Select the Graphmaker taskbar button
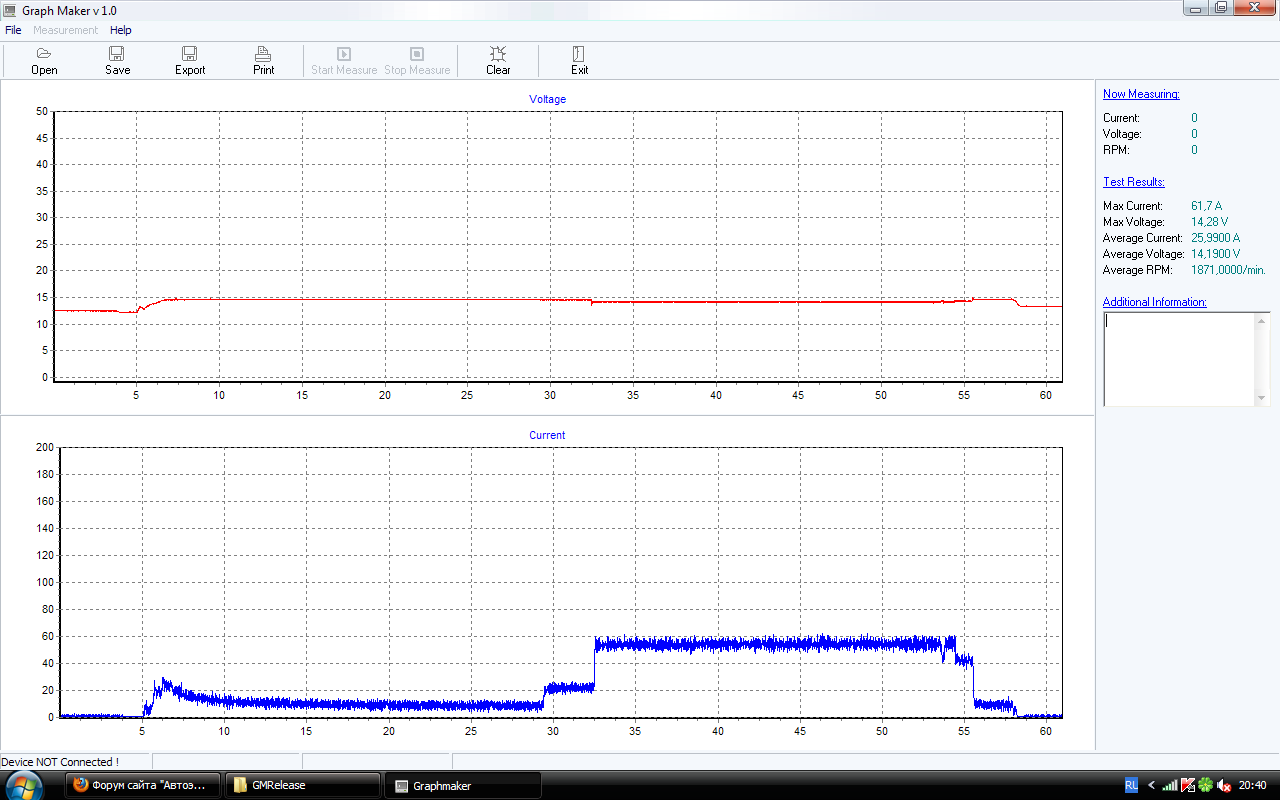 (463, 785)
